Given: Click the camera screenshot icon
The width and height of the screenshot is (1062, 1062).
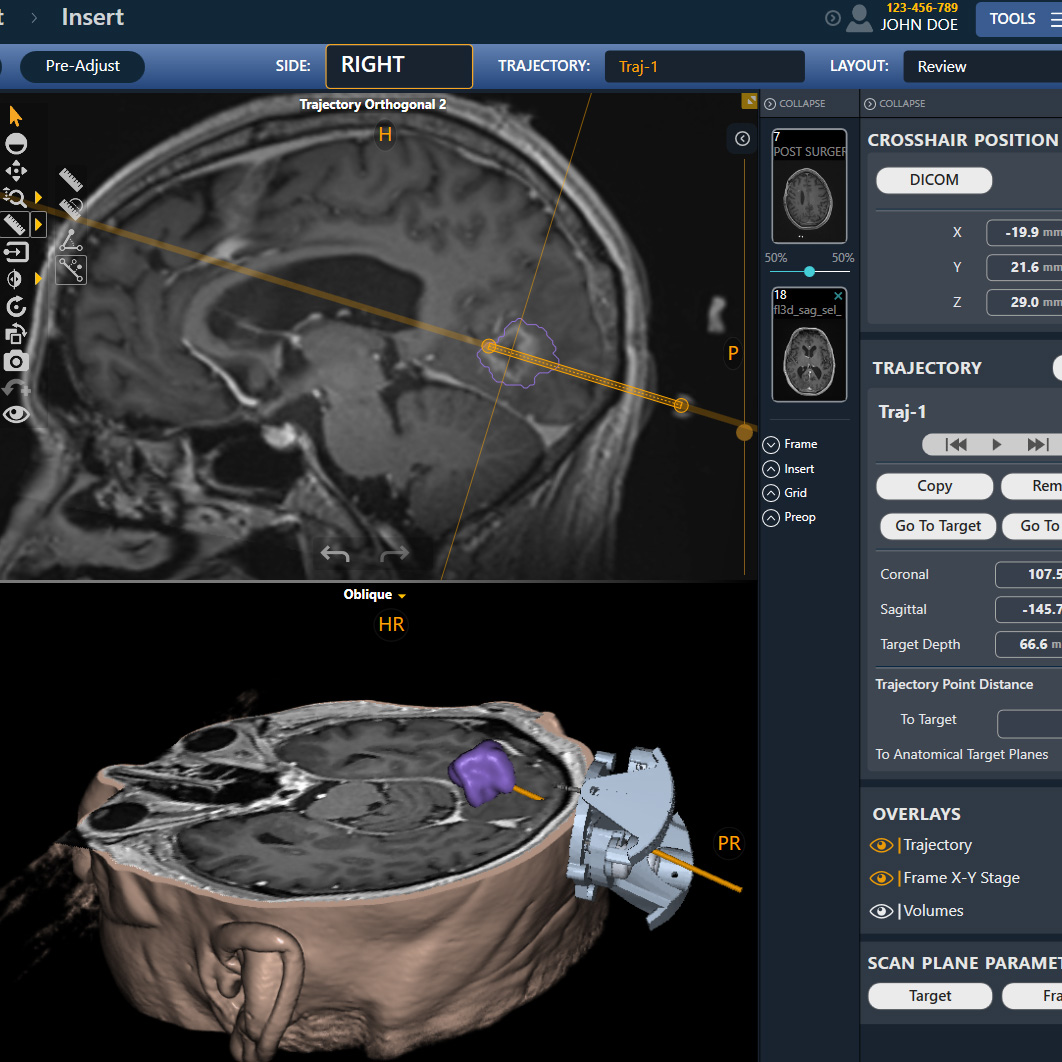Looking at the screenshot, I should [x=16, y=361].
